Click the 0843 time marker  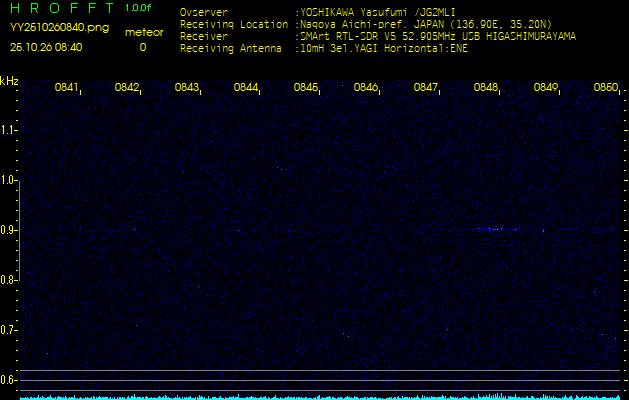point(187,87)
